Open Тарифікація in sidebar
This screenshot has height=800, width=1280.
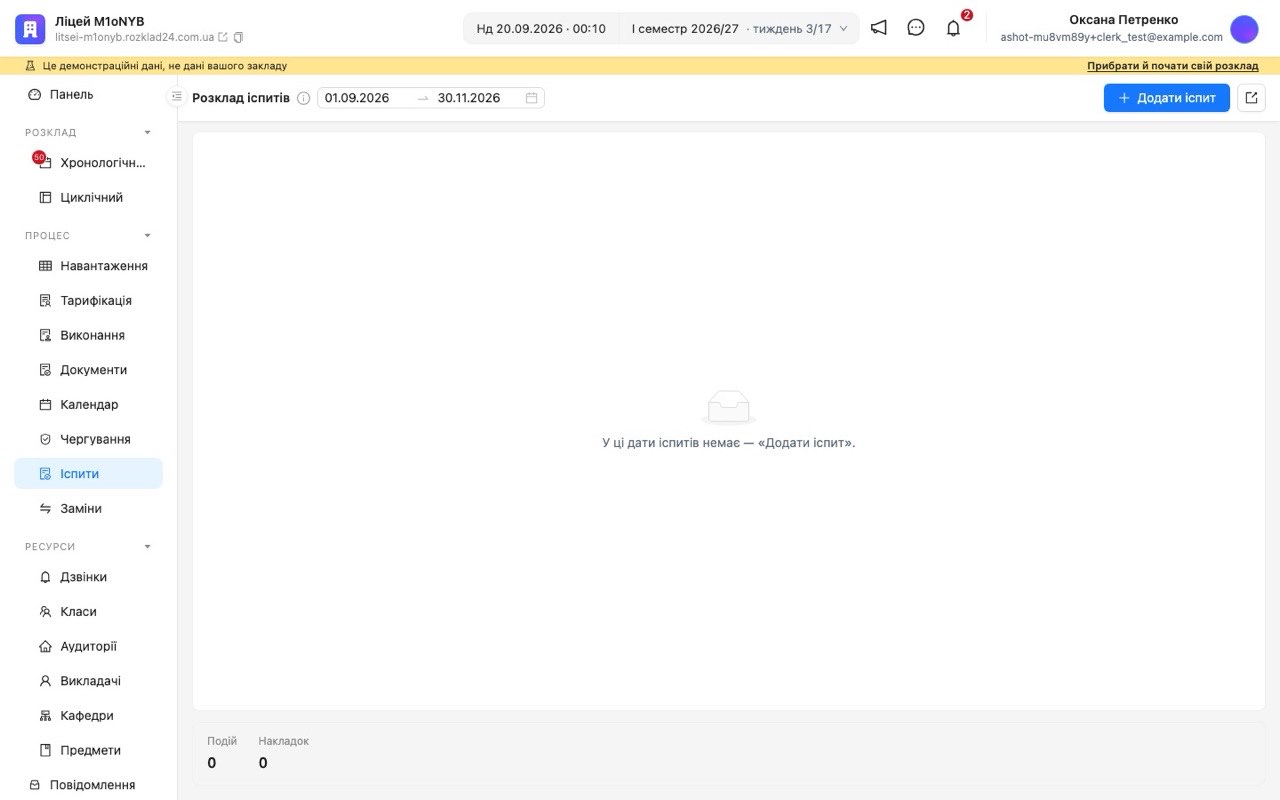pos(89,301)
